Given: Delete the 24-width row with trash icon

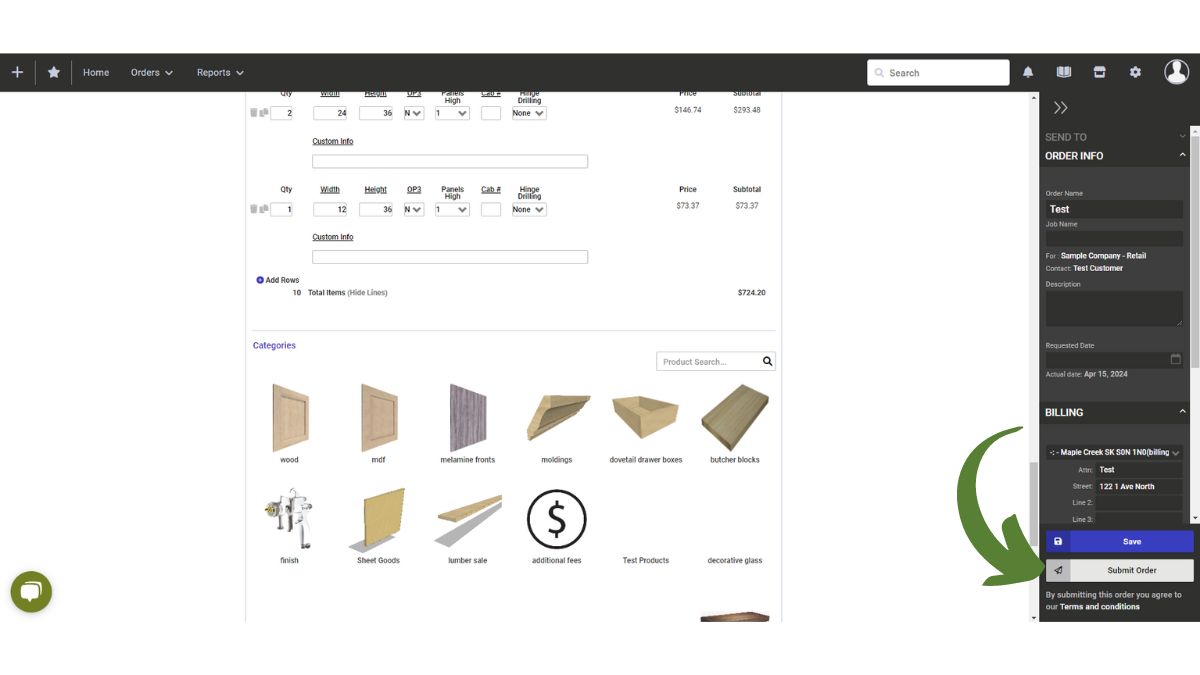Looking at the screenshot, I should pyautogui.click(x=254, y=113).
